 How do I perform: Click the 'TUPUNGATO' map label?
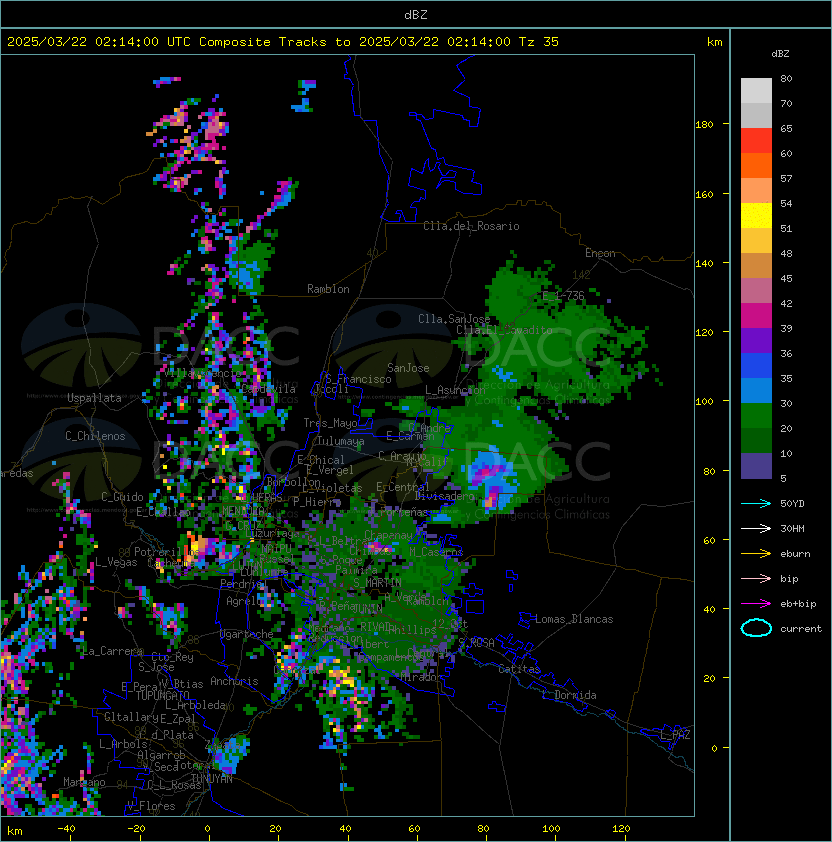163,695
